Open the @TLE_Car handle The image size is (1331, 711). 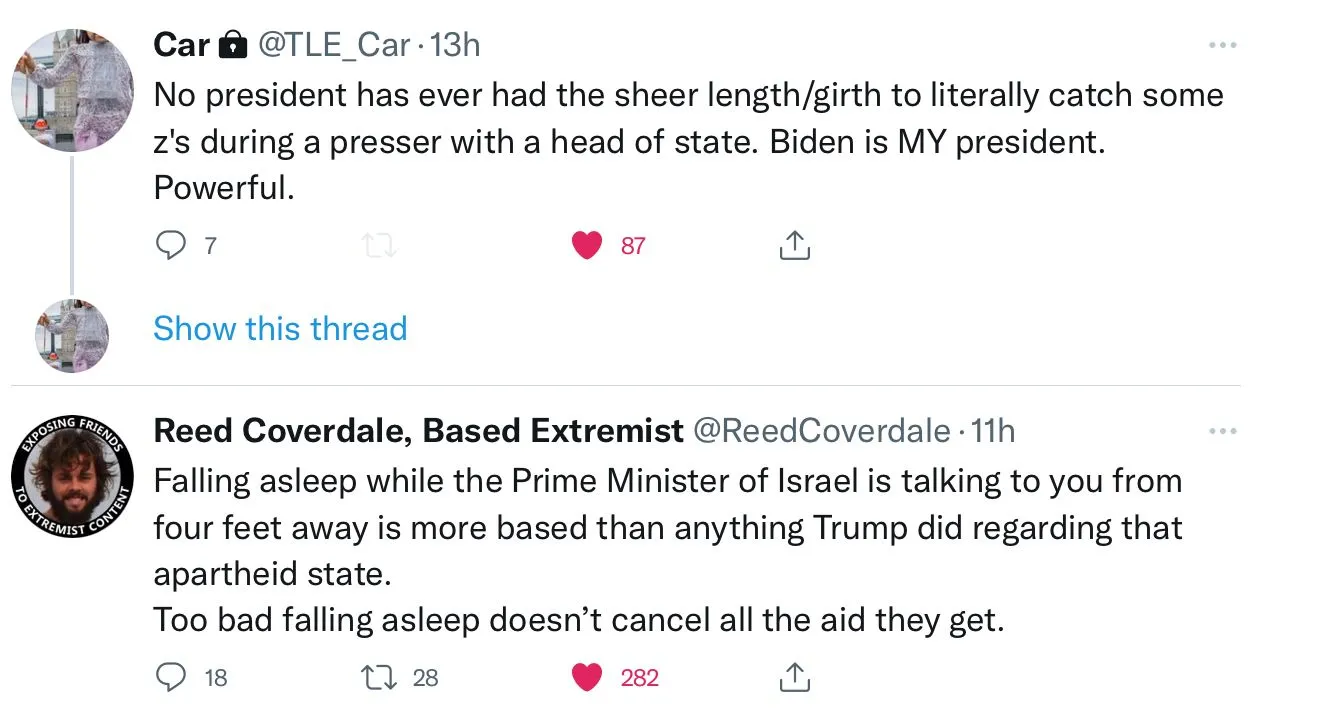tap(335, 45)
